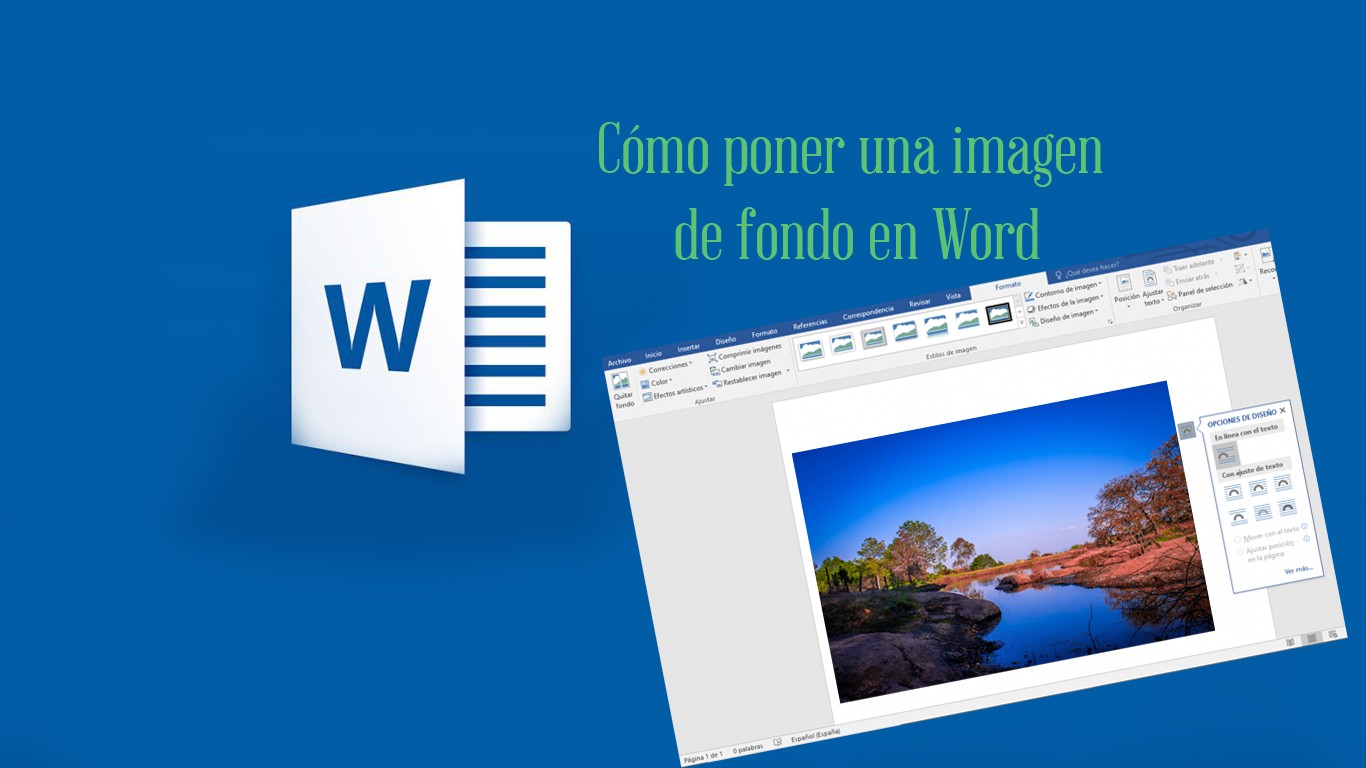
Task: Click Traer adelante
Action: click(1192, 266)
